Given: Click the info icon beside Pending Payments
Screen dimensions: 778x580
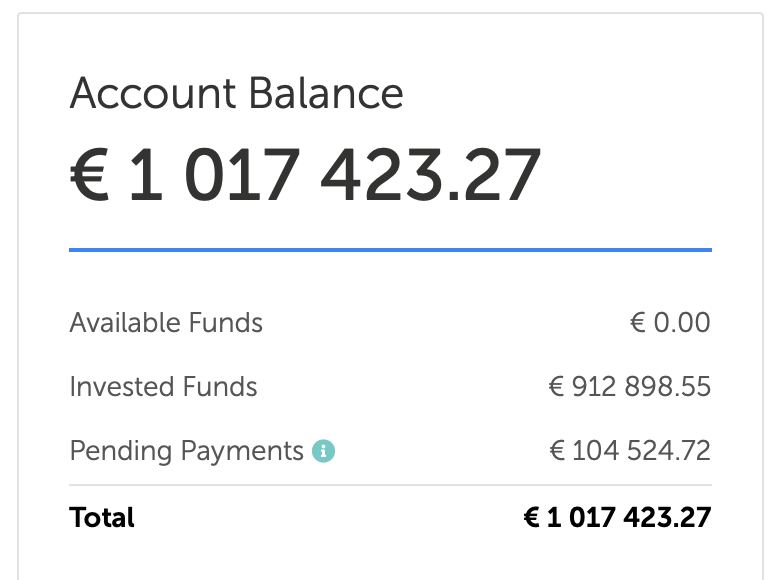Looking at the screenshot, I should [323, 451].
